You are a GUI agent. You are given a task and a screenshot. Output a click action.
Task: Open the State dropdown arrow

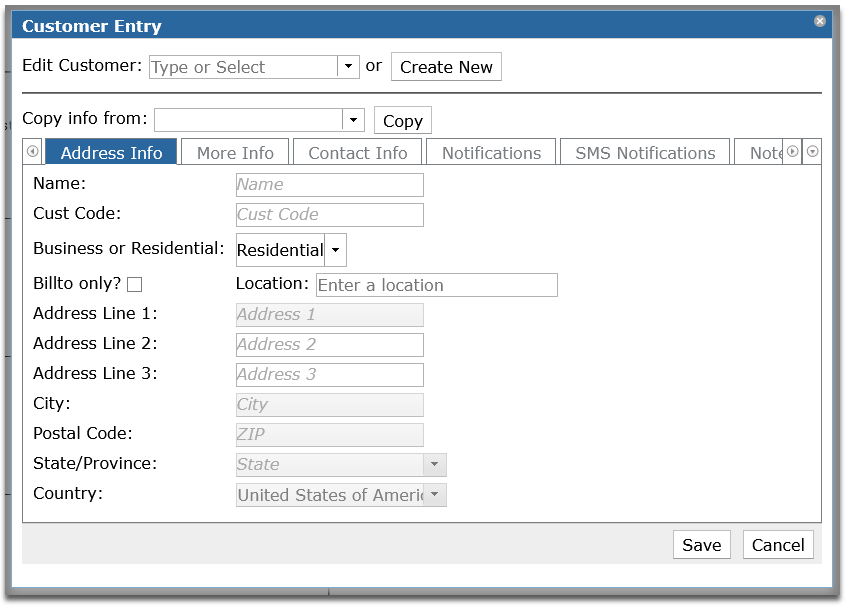pyautogui.click(x=434, y=465)
